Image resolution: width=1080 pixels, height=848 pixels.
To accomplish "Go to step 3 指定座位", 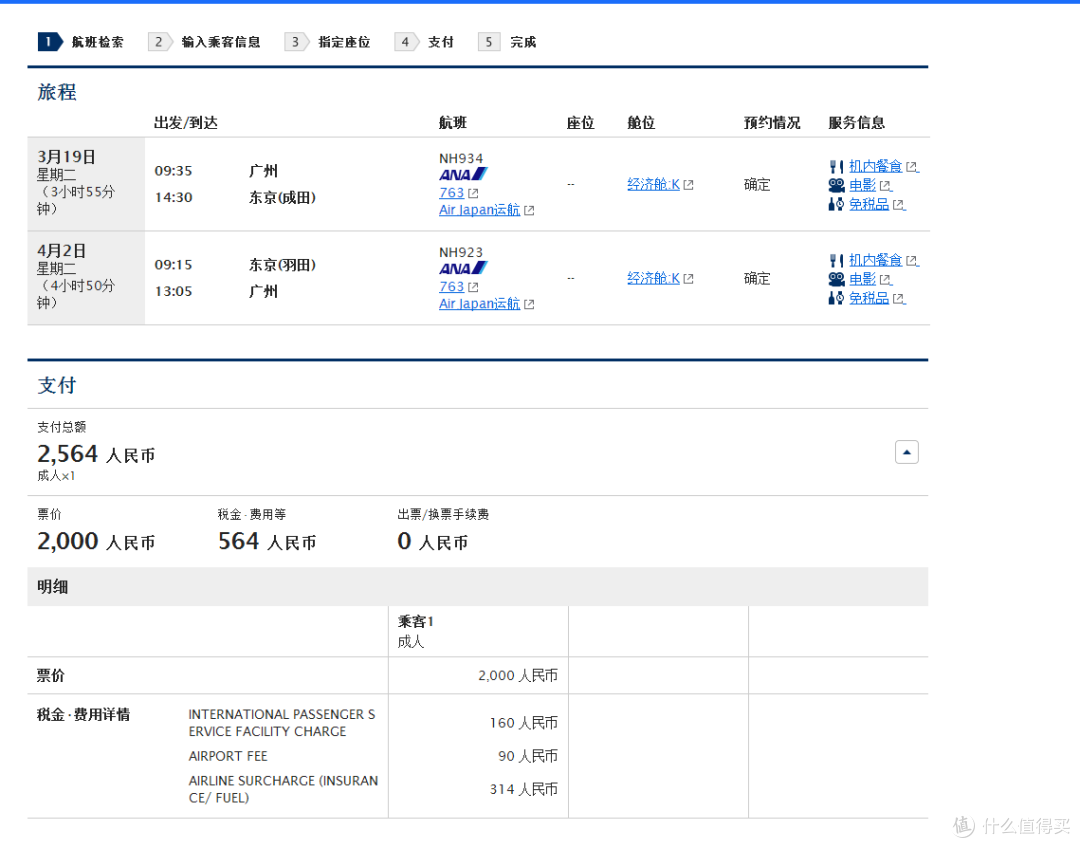I will 328,42.
